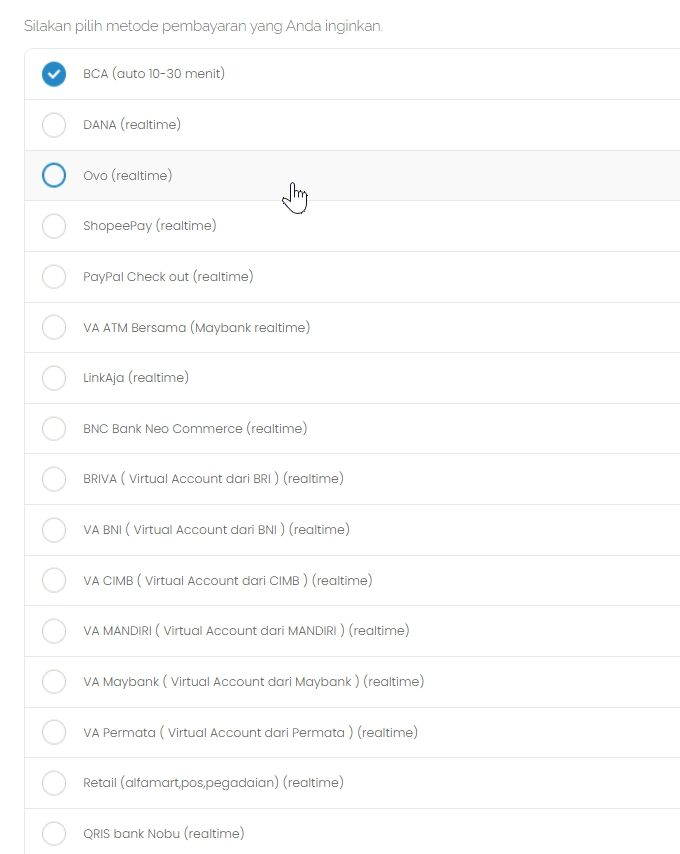This screenshot has height=854, width=680.
Task: Click 'VA ATM Bersama (Maybank realtime)' text
Action: point(197,327)
